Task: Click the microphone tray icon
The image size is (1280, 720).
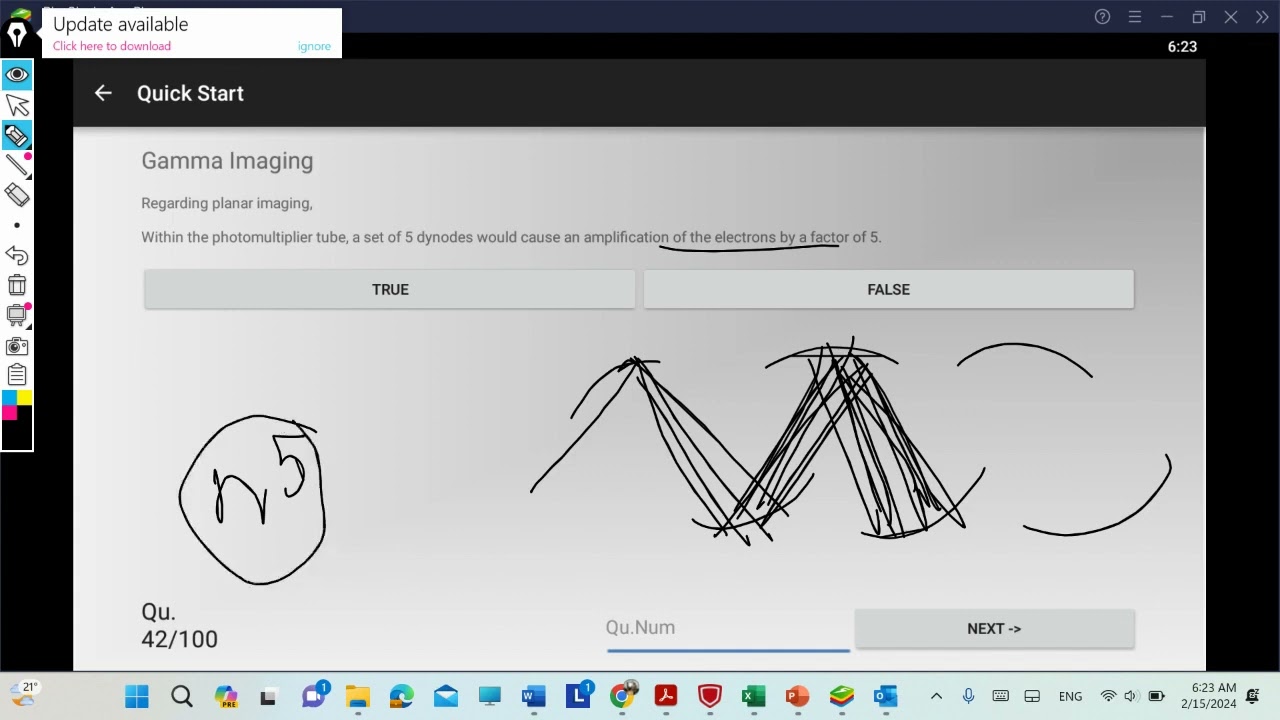Action: pyautogui.click(x=968, y=696)
